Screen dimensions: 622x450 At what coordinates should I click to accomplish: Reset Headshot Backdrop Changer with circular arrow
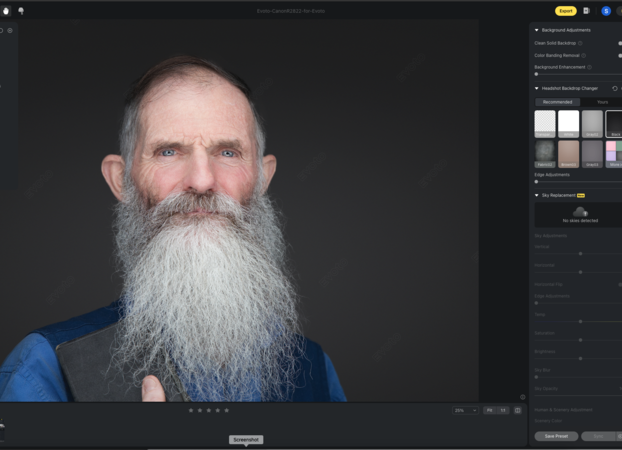[x=614, y=88]
